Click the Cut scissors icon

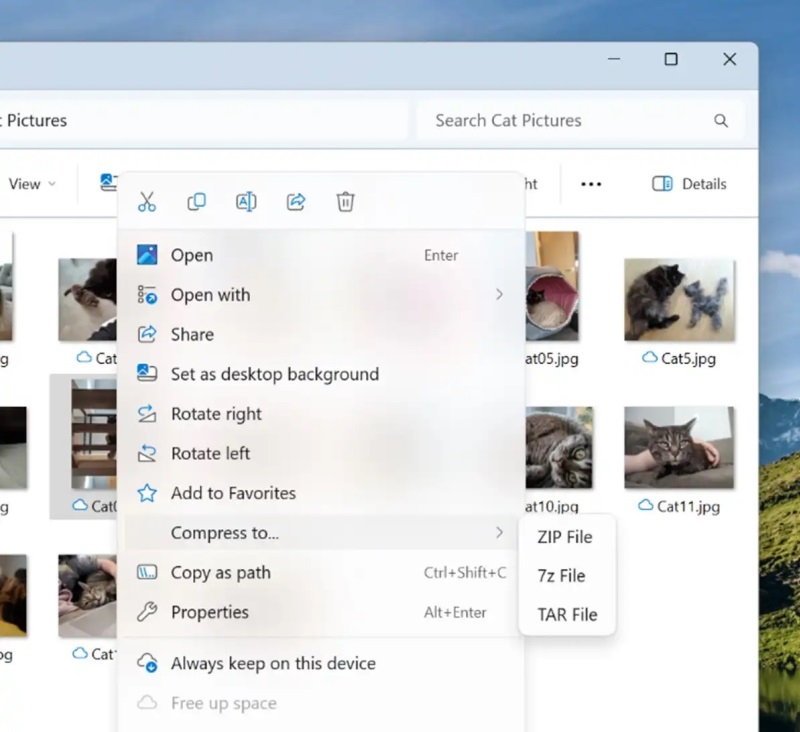tap(147, 202)
